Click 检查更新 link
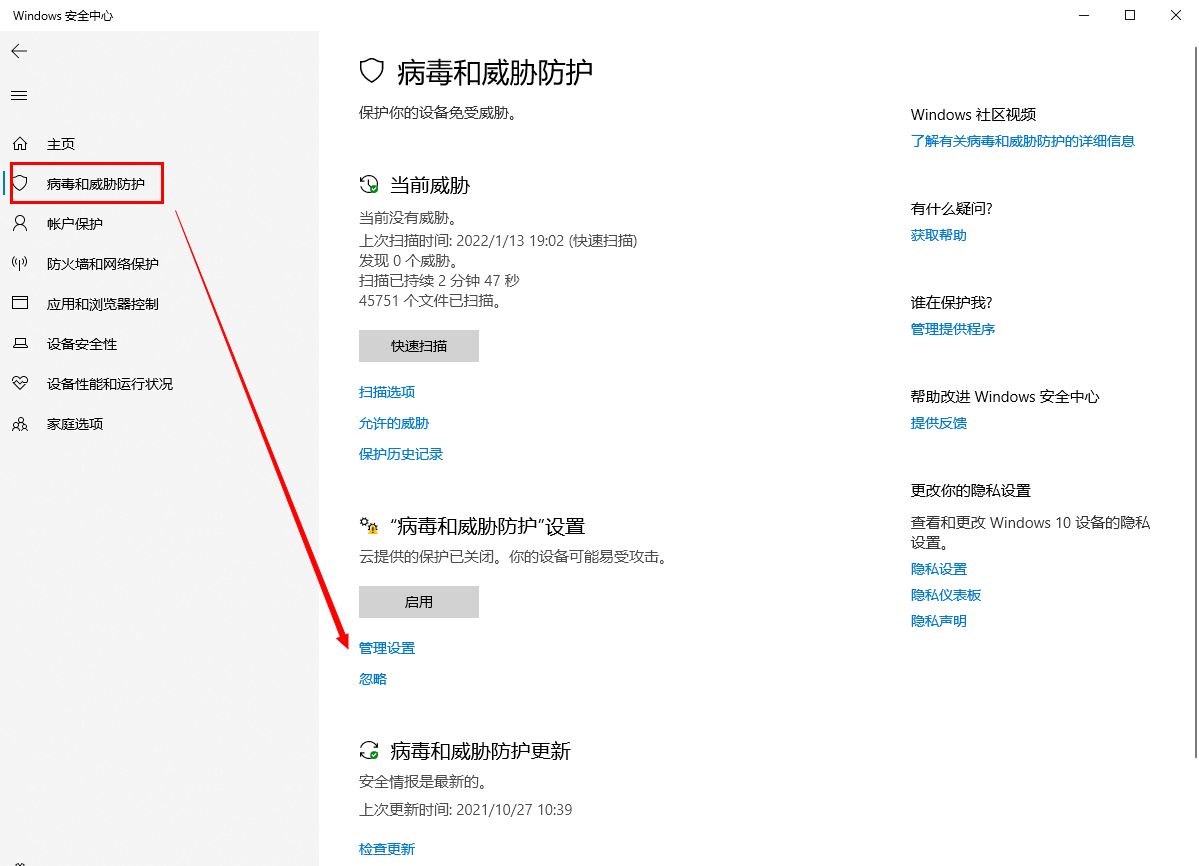This screenshot has width=1199, height=866. [x=387, y=849]
